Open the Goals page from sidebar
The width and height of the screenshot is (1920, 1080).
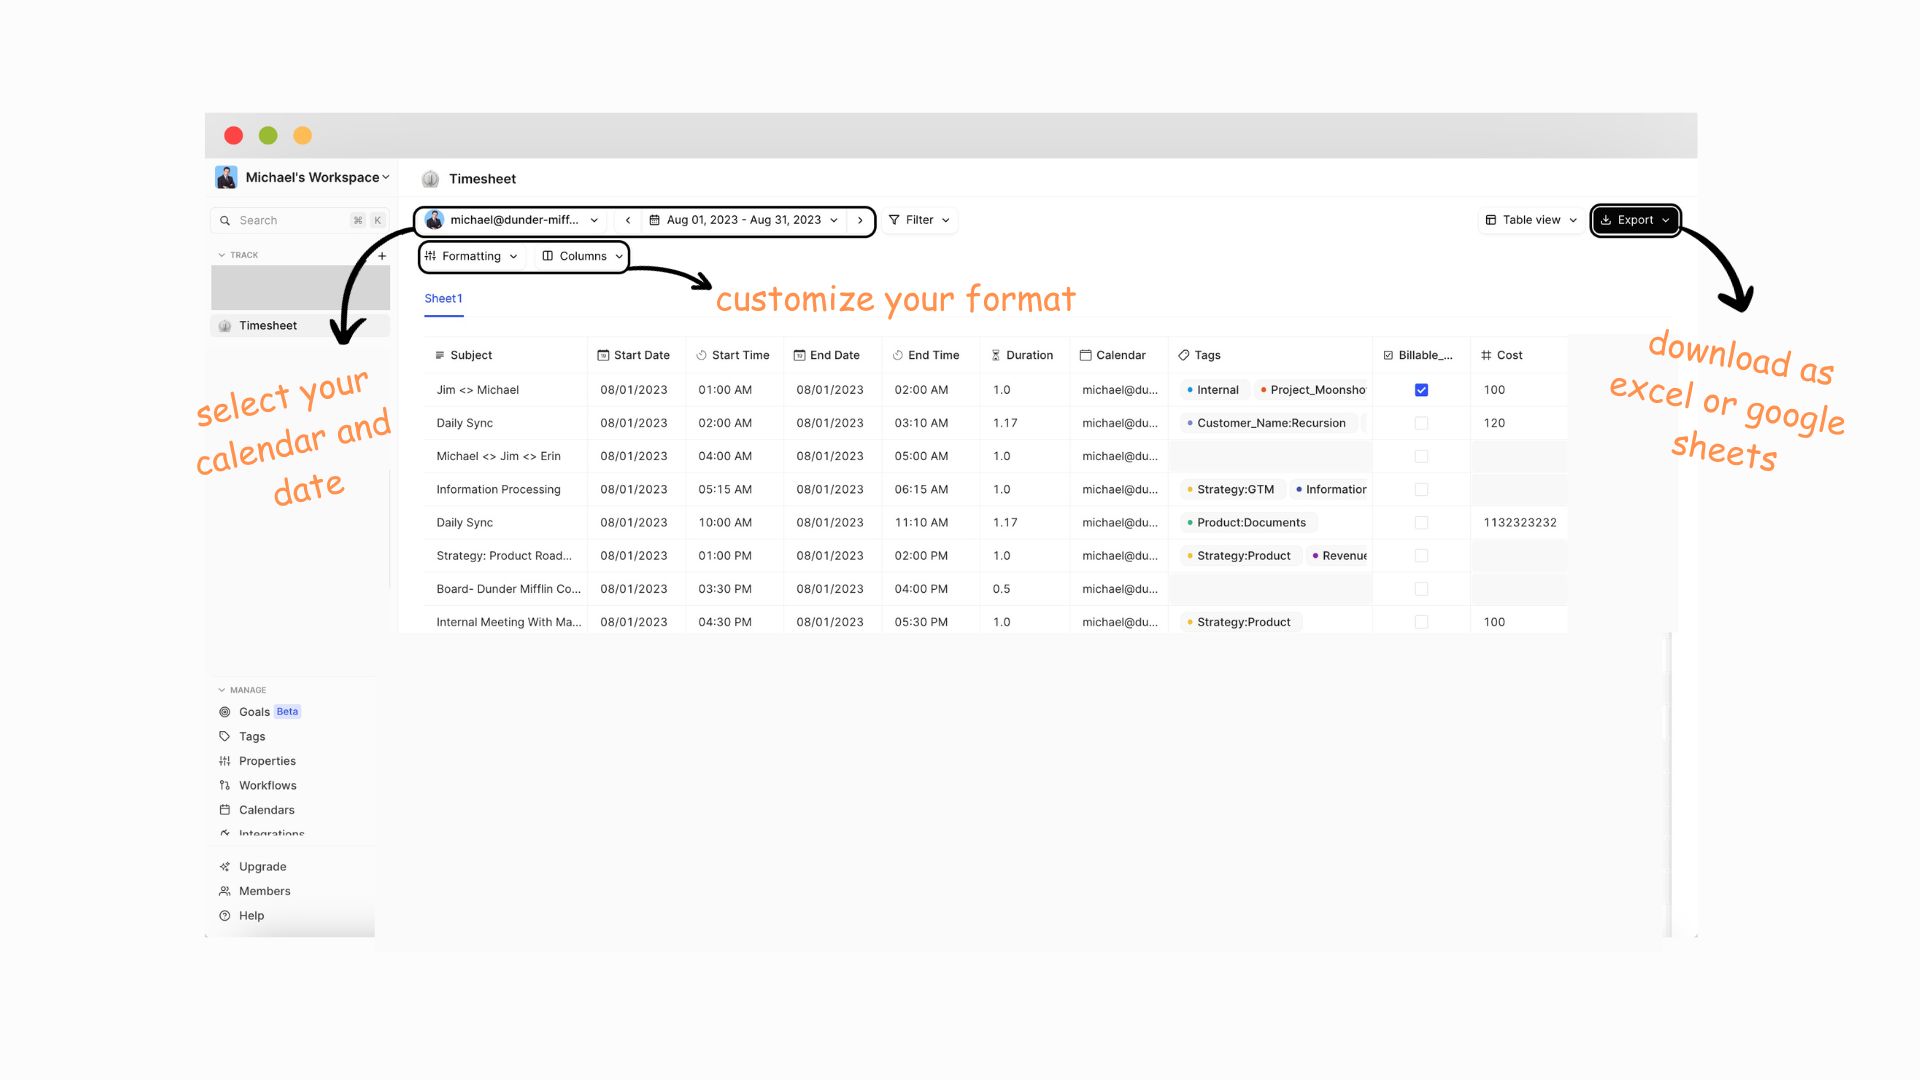tap(254, 712)
